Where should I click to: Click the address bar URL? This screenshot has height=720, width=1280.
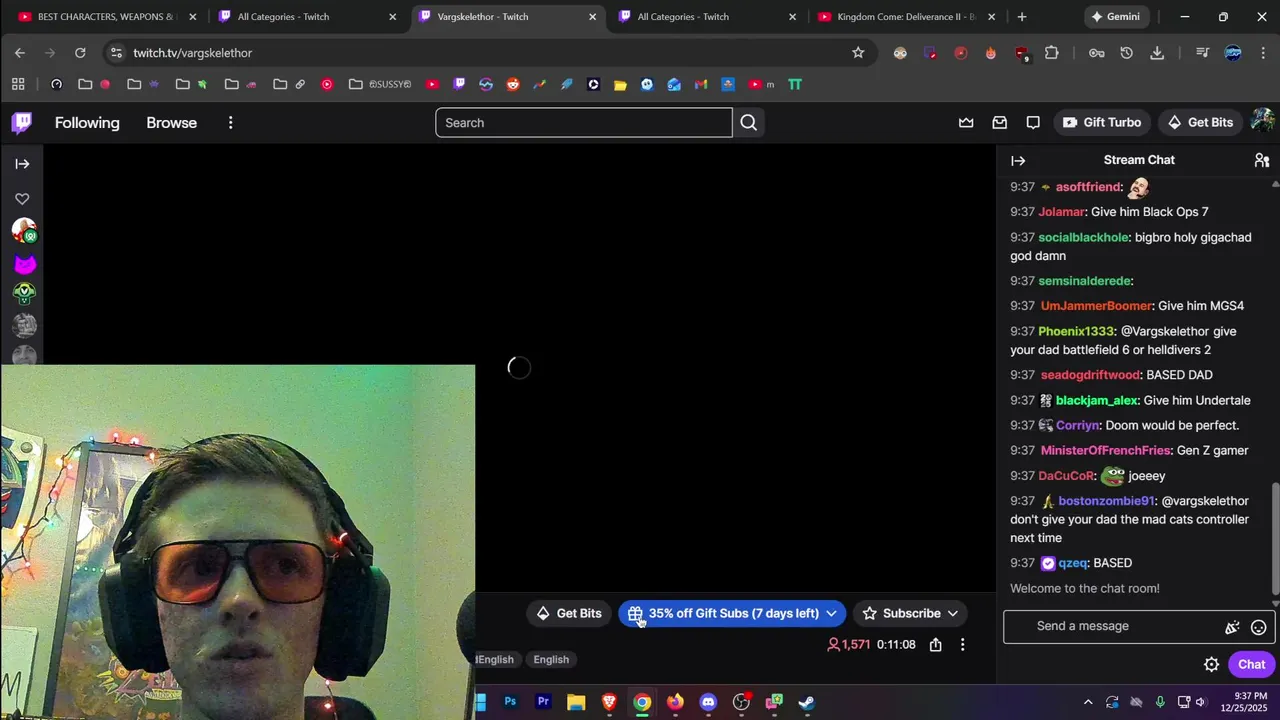tap(192, 53)
